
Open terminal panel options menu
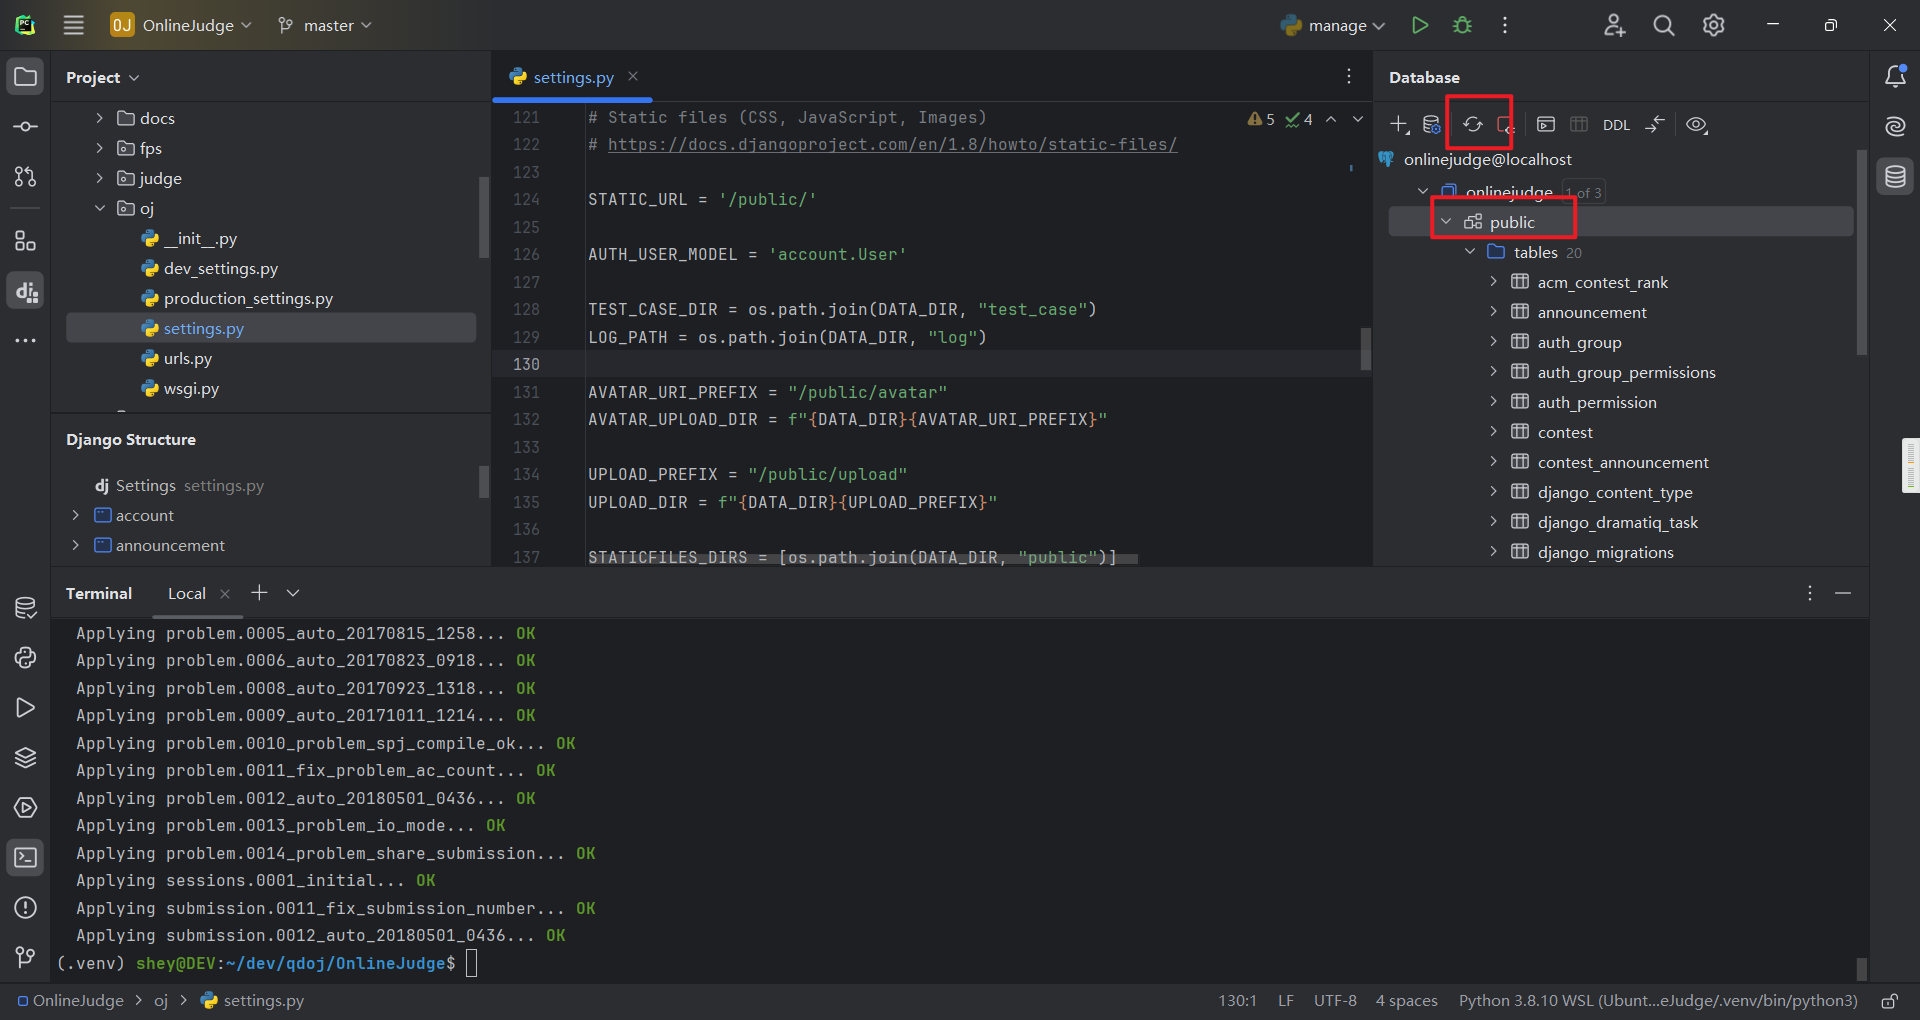click(1810, 593)
